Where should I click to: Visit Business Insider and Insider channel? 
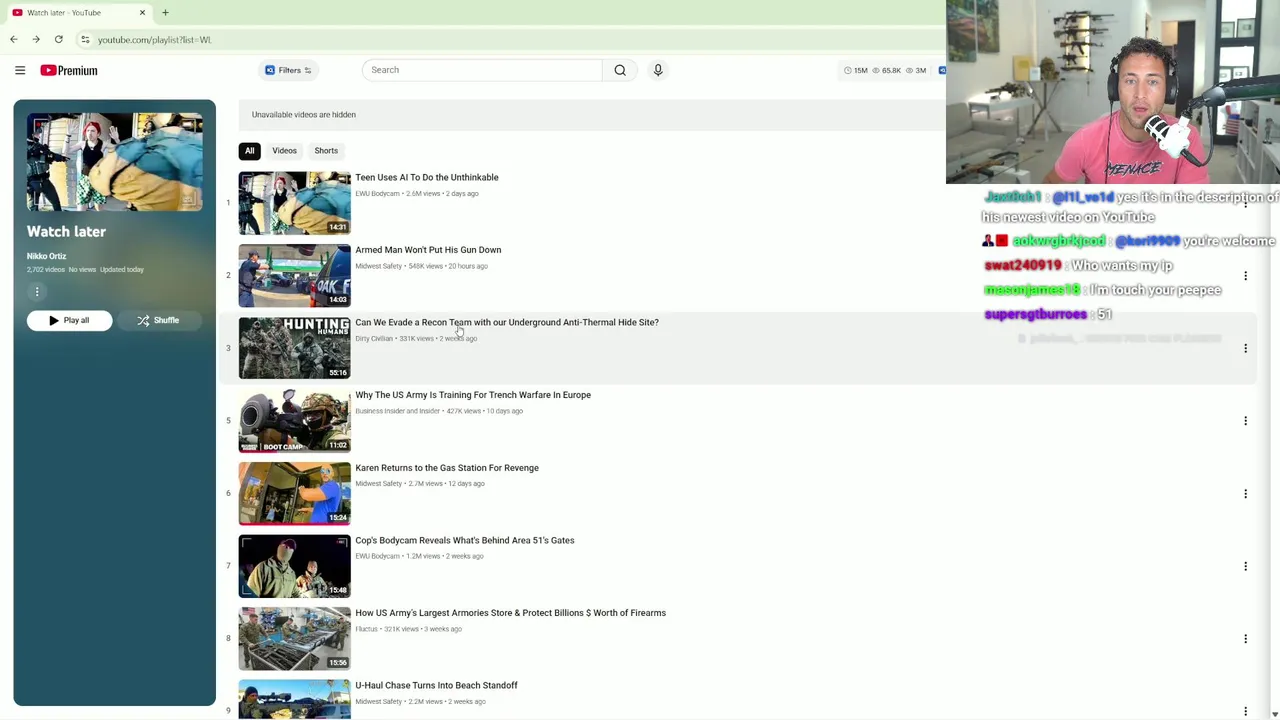[x=398, y=411]
